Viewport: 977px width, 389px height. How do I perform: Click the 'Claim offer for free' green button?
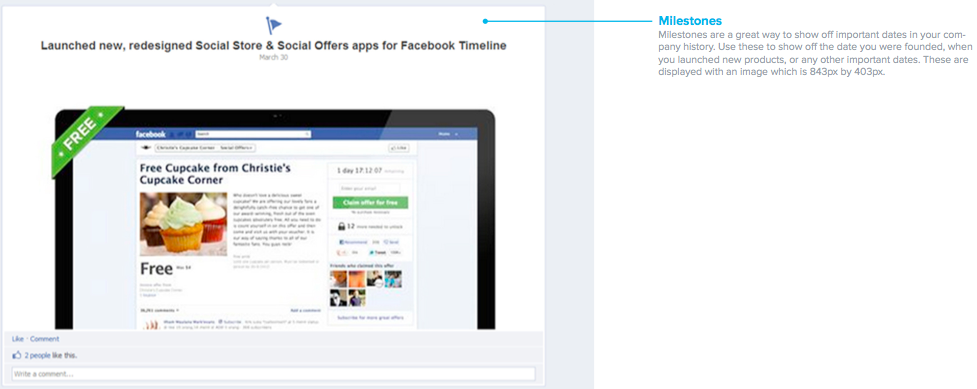(x=370, y=202)
